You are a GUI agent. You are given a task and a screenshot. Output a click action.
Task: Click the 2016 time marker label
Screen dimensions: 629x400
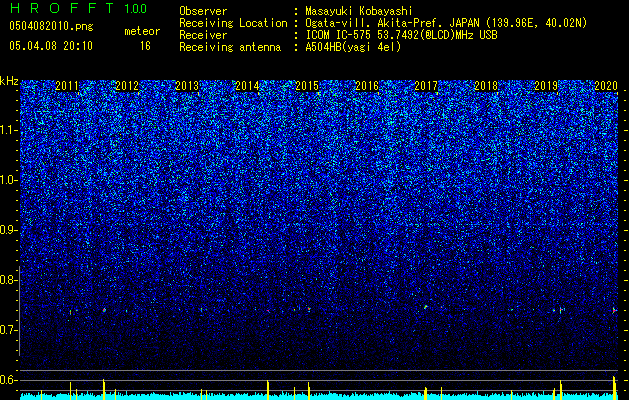click(367, 86)
